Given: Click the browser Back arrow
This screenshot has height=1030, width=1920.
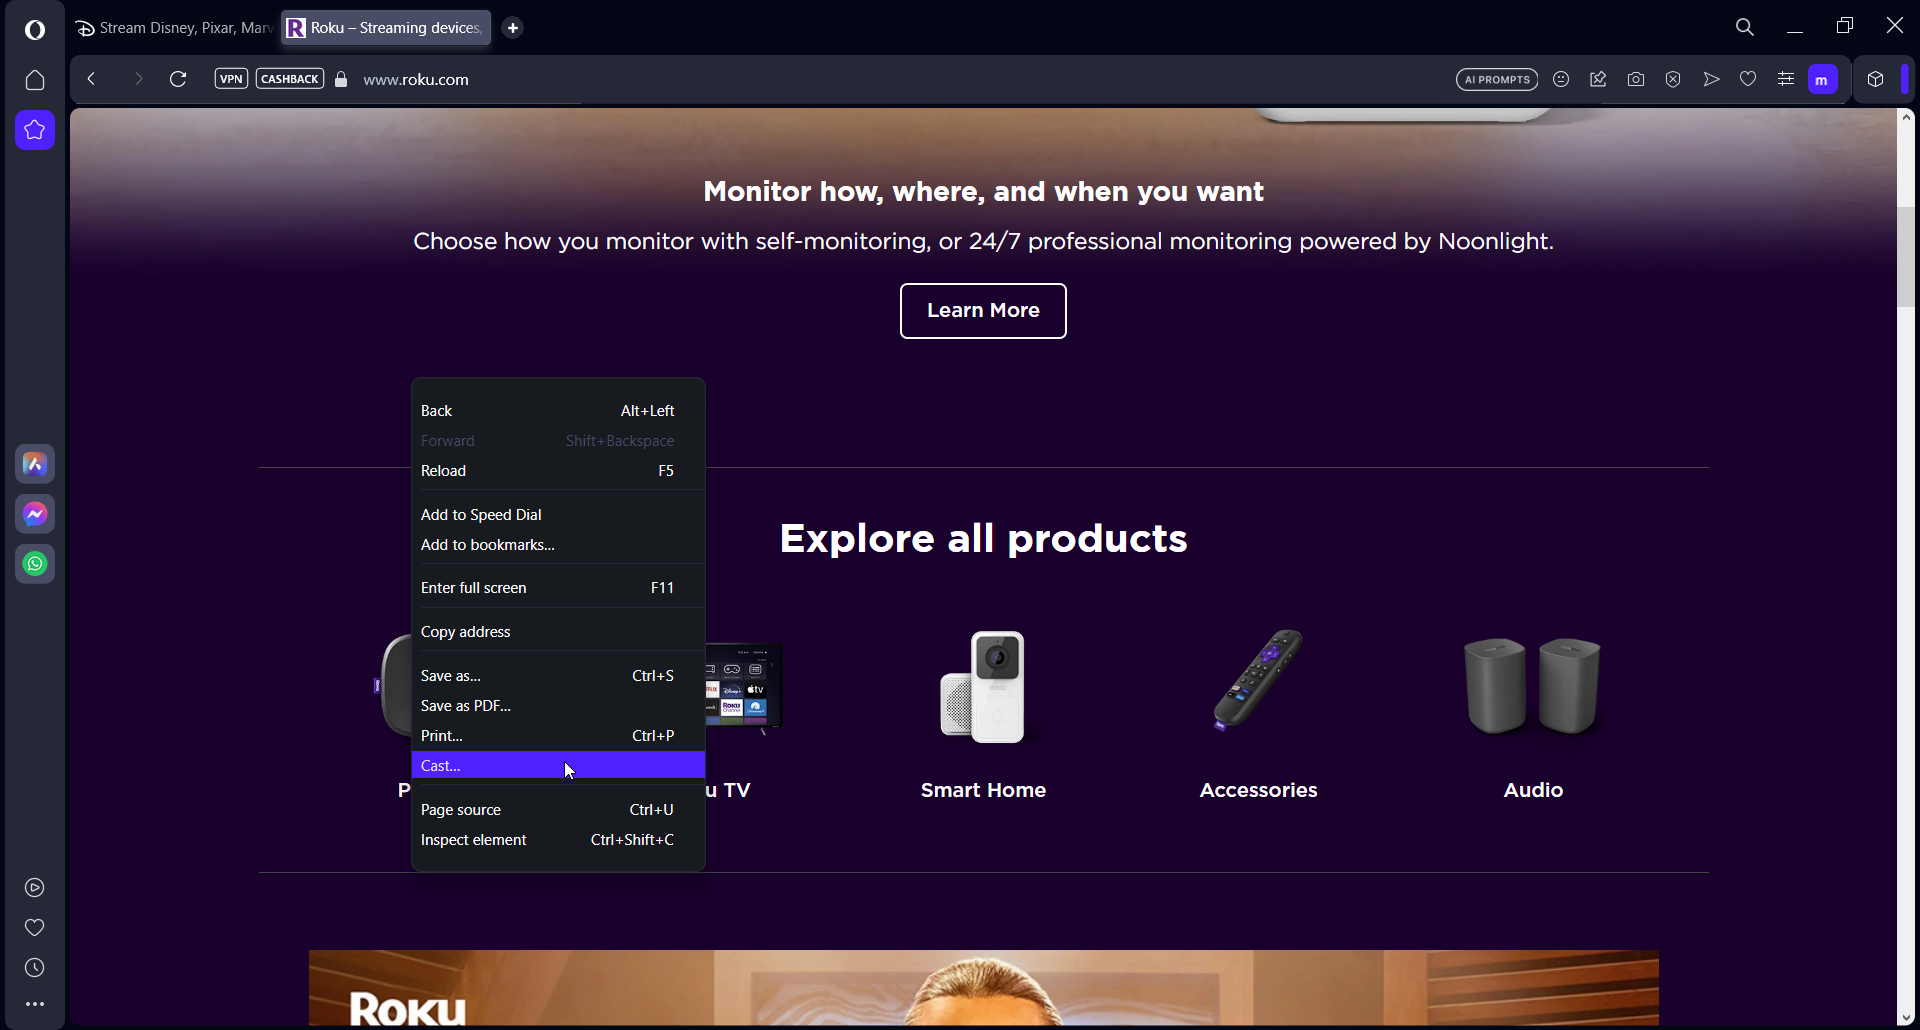Looking at the screenshot, I should 91,79.
